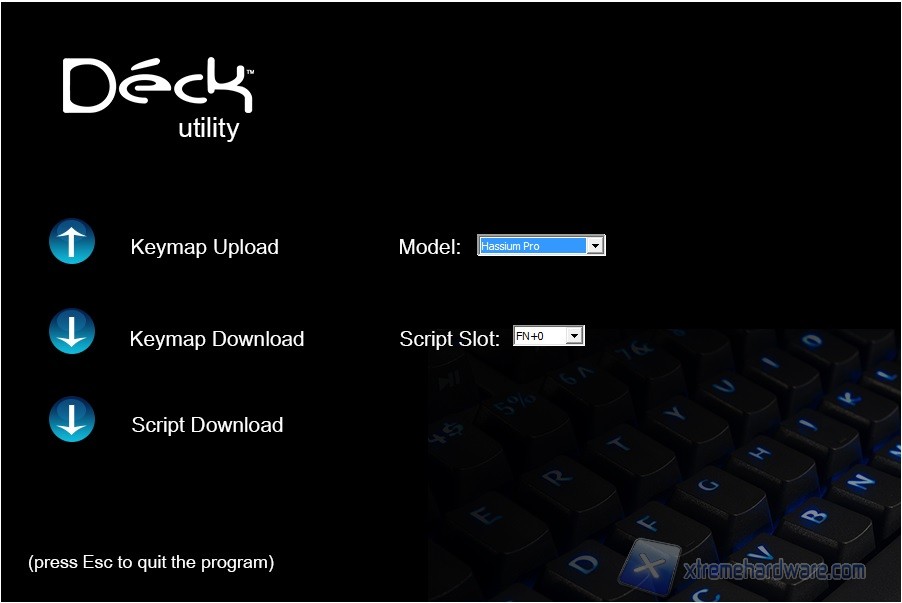
Task: Click the backlit keyboard background image
Action: click(x=664, y=465)
